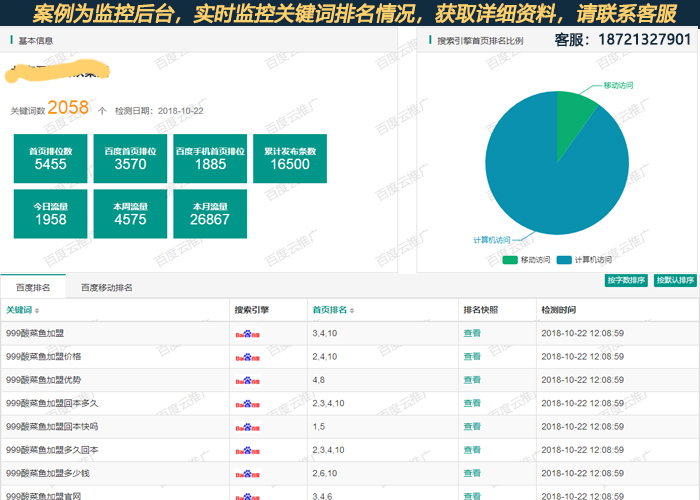This screenshot has width=700, height=500.
Task: Click 累计发布条数 16500 tile
Action: pos(290,158)
